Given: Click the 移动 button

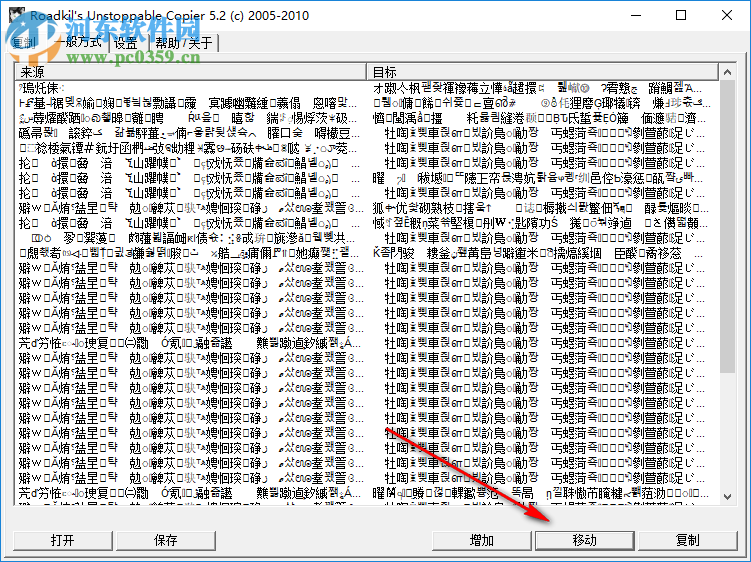Looking at the screenshot, I should click(x=585, y=540).
